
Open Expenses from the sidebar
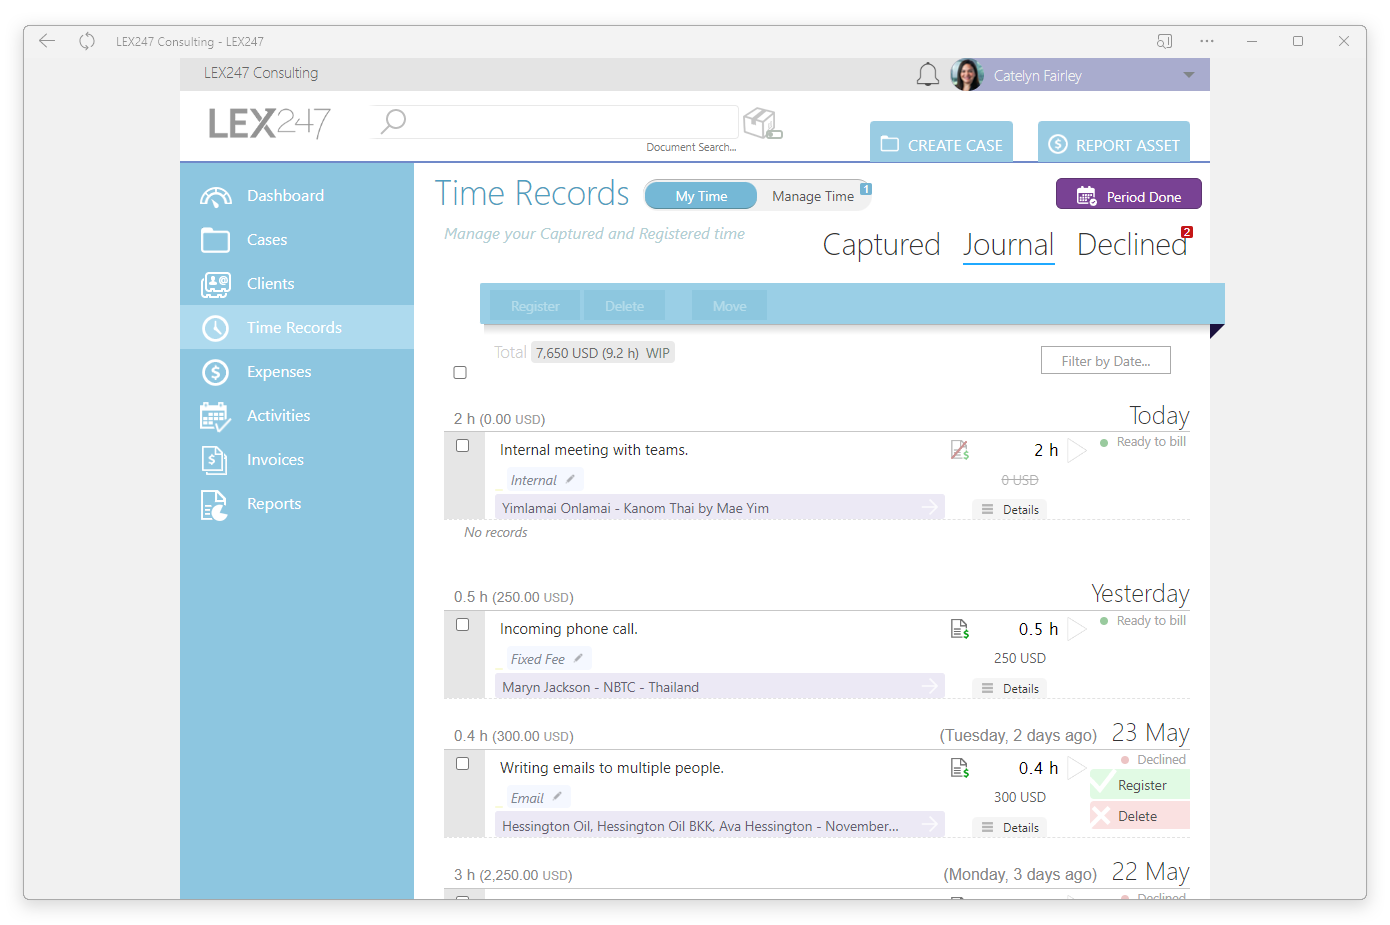[x=297, y=372]
